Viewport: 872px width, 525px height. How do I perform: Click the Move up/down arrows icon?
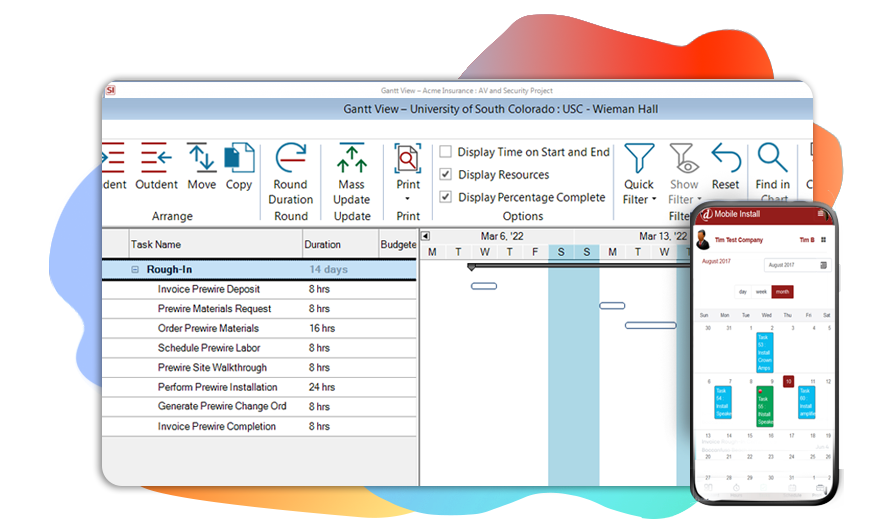pyautogui.click(x=201, y=157)
